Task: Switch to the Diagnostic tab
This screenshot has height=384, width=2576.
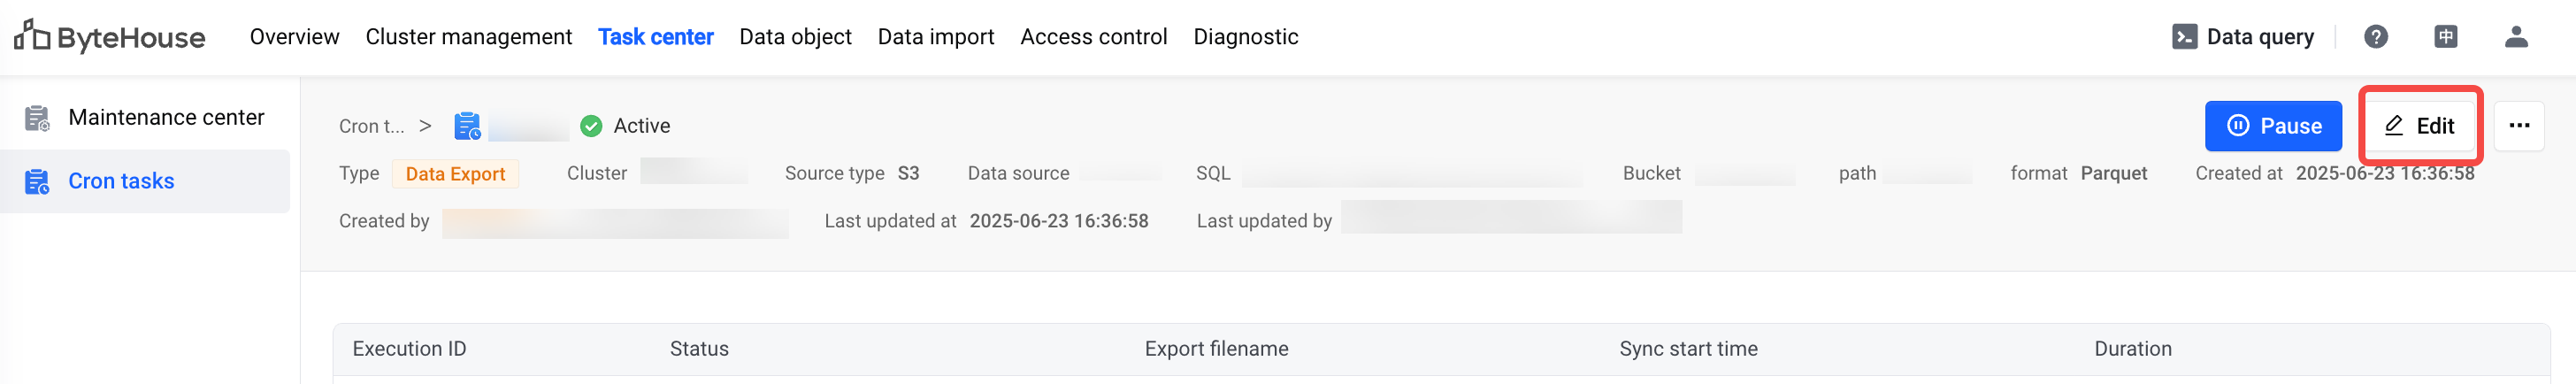Action: [1245, 37]
